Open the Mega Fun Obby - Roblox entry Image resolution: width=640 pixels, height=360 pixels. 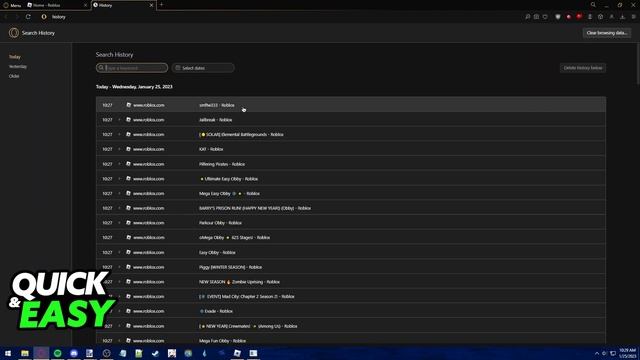pyautogui.click(x=351, y=340)
